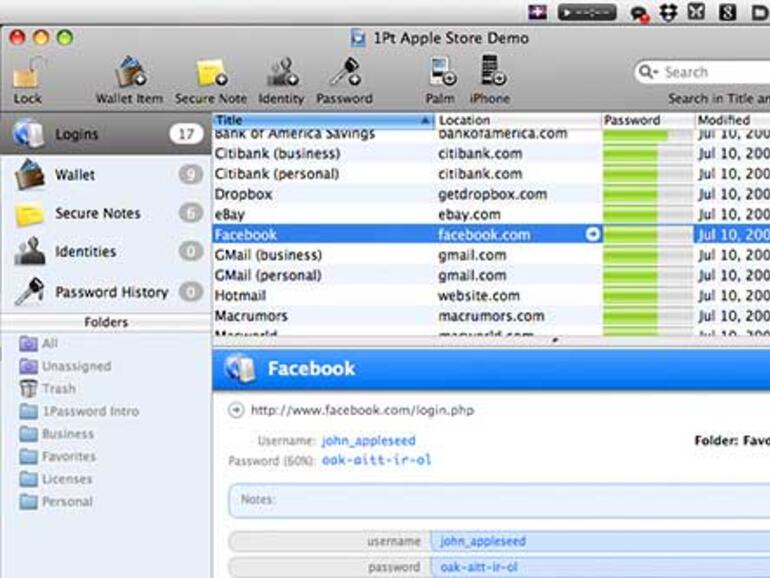Open Password History category
Image resolution: width=770 pixels, height=578 pixels.
(106, 292)
